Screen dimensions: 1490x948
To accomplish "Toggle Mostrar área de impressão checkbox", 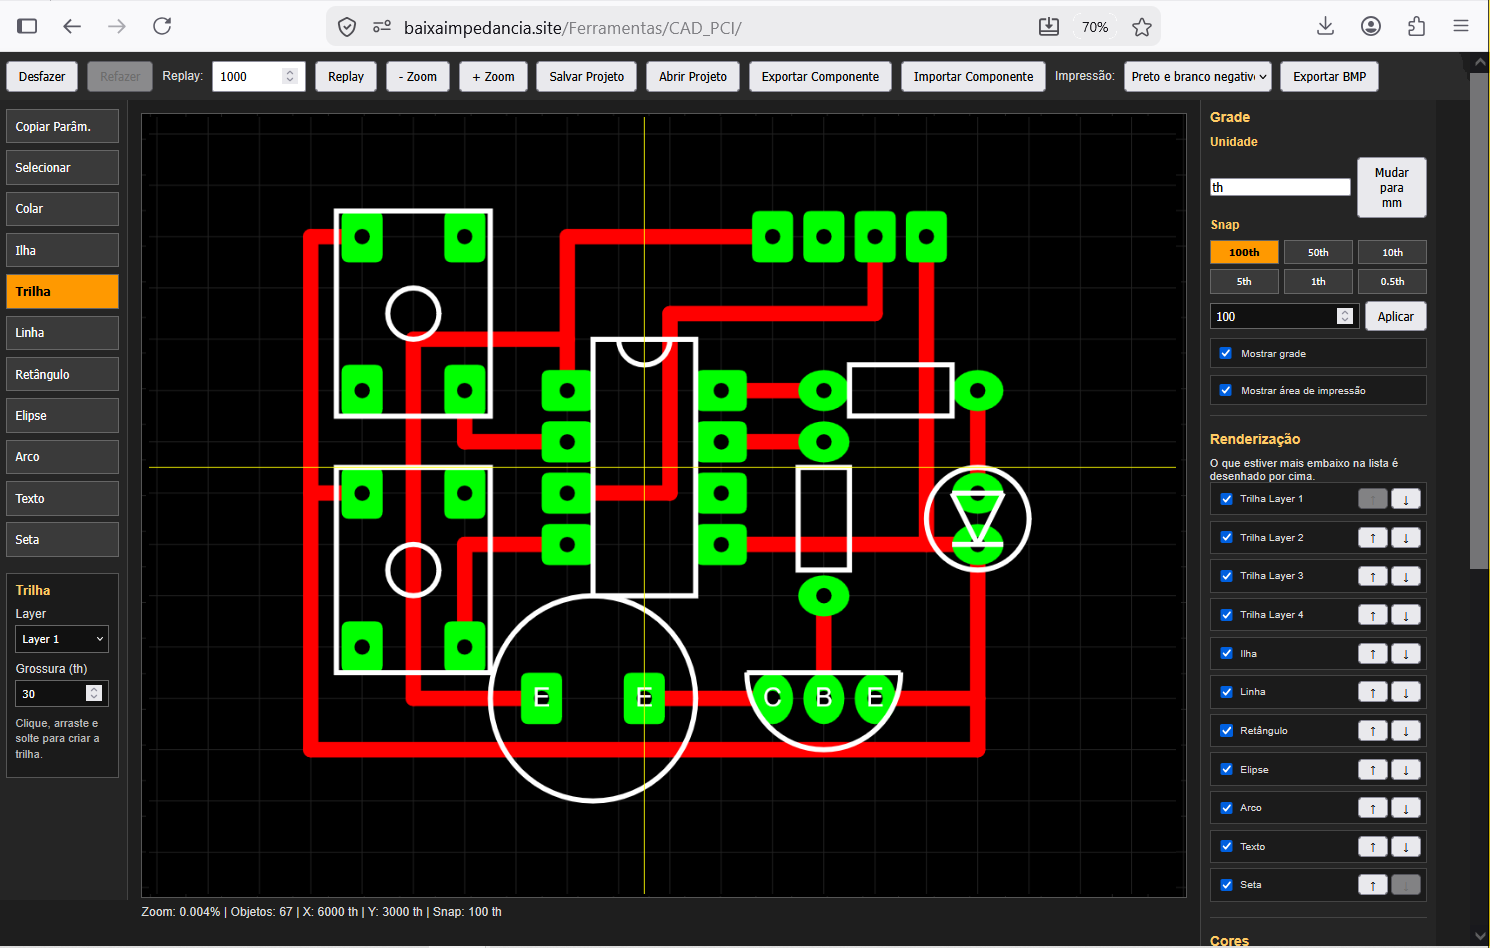I will [x=1226, y=390].
